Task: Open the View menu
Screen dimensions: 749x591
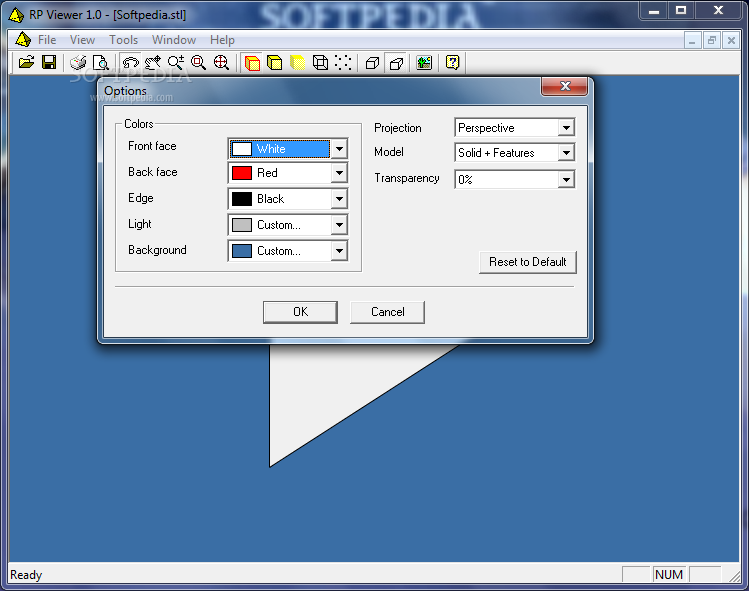Action: (x=82, y=40)
